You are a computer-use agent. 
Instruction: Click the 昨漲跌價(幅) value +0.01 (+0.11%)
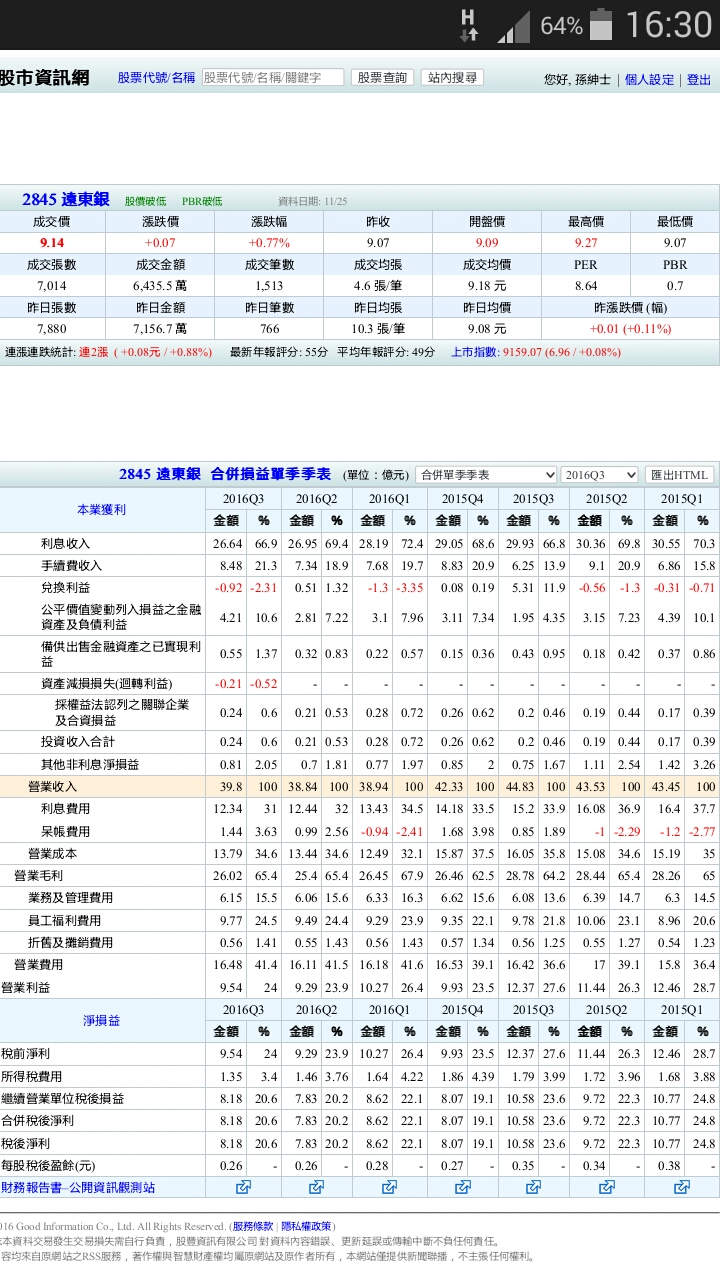click(630, 329)
